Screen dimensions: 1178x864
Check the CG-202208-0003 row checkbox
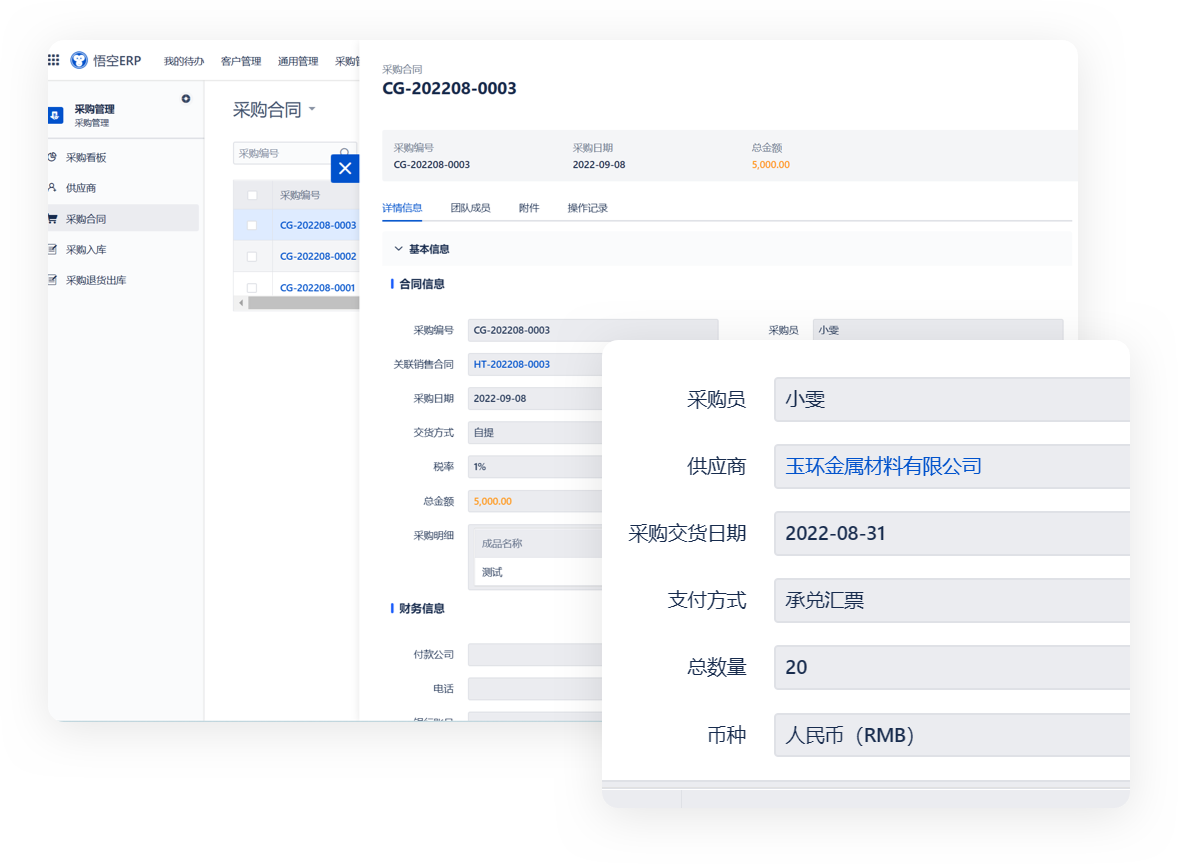(x=252, y=225)
